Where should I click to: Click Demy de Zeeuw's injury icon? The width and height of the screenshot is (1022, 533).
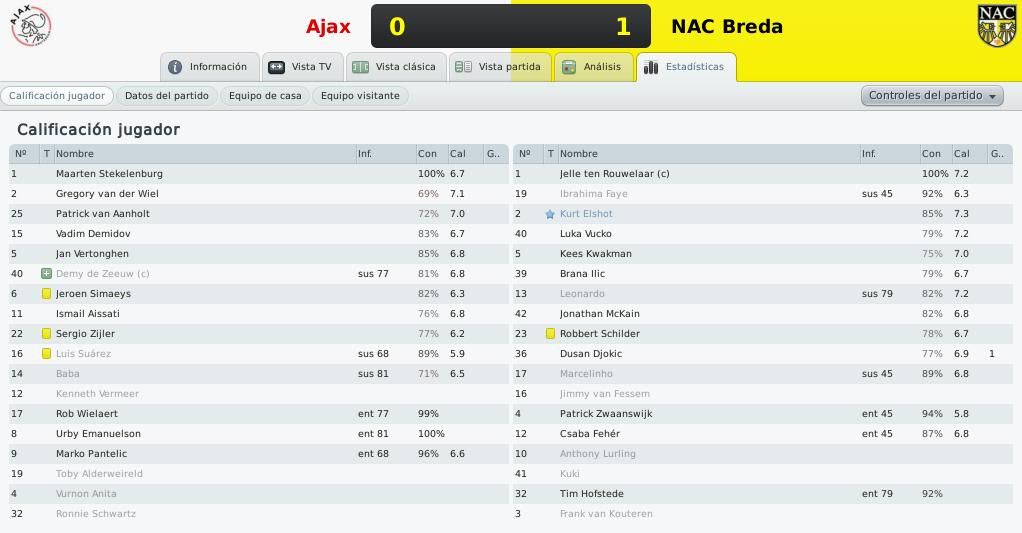(x=46, y=274)
